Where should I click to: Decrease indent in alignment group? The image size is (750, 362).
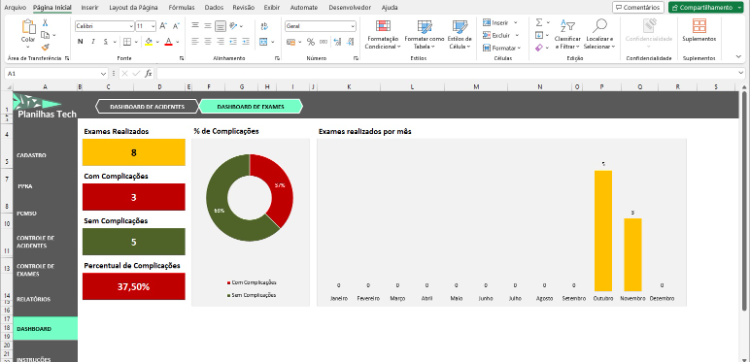[x=233, y=42]
